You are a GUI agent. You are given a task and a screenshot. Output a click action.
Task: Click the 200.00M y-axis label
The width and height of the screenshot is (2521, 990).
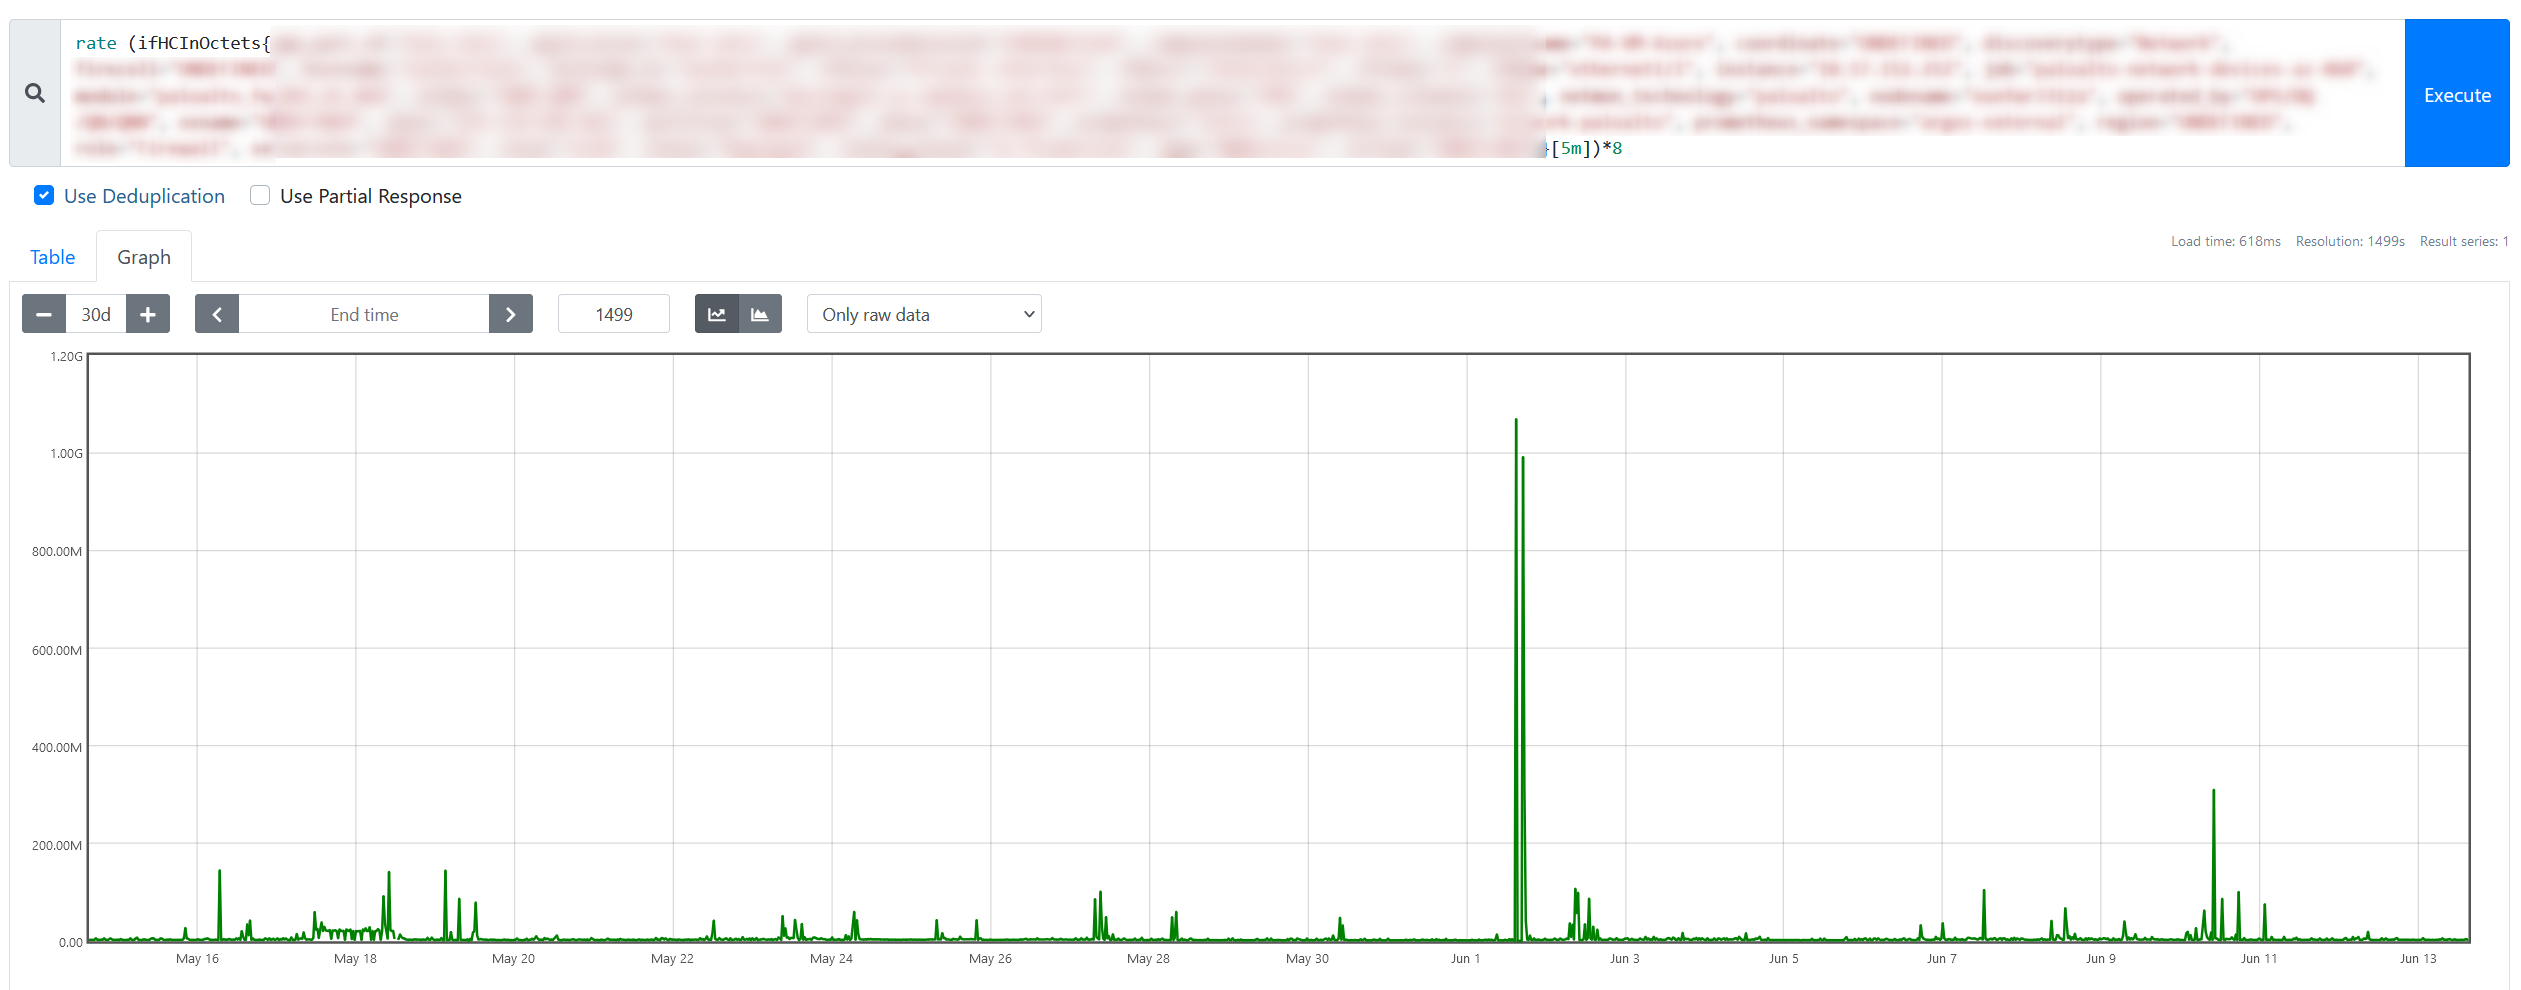click(57, 845)
